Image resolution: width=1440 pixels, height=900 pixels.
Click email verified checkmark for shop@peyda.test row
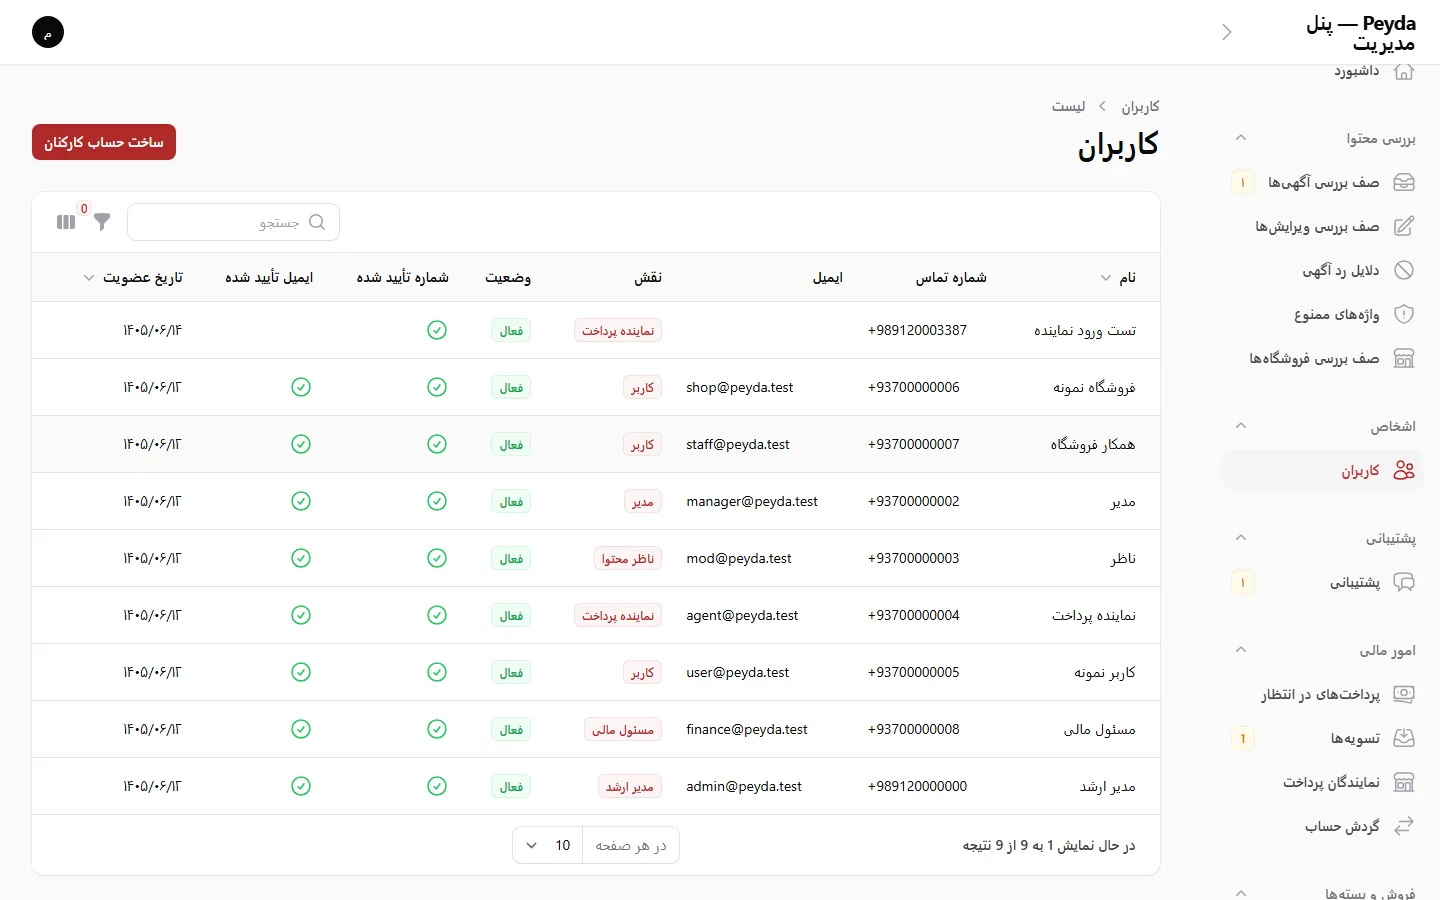(301, 387)
